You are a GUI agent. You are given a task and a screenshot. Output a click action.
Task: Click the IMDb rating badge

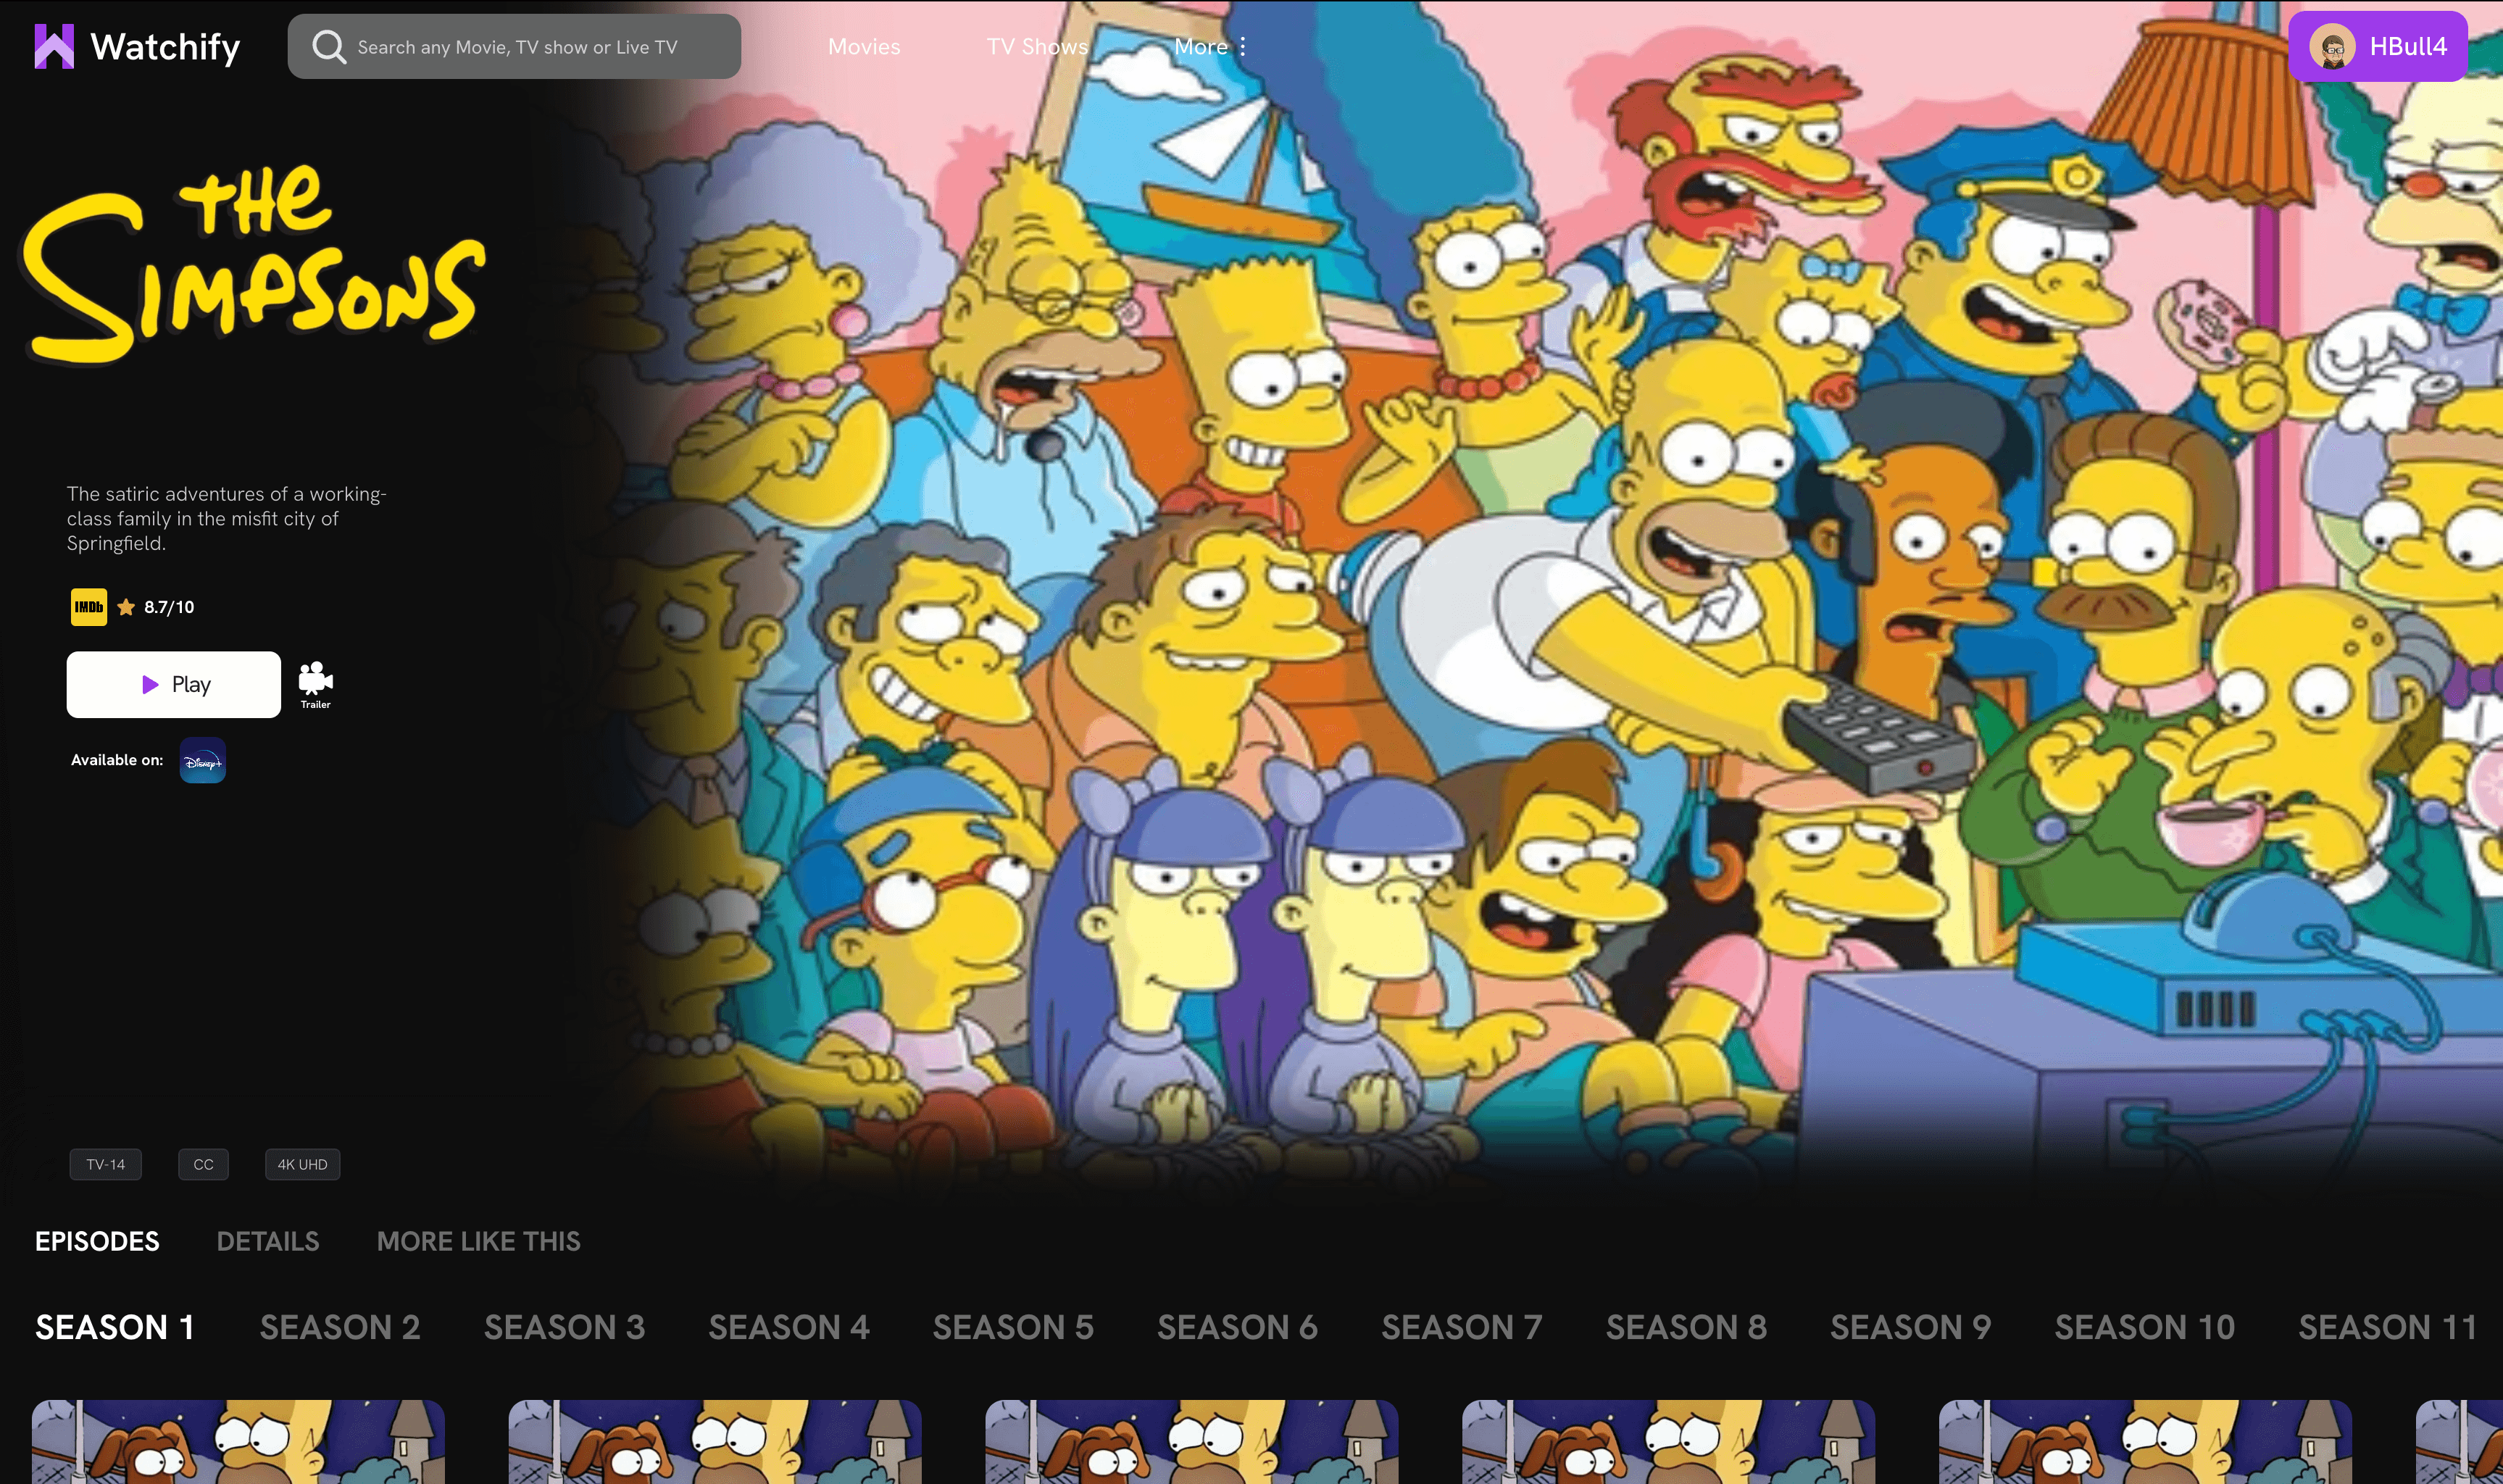pyautogui.click(x=89, y=607)
